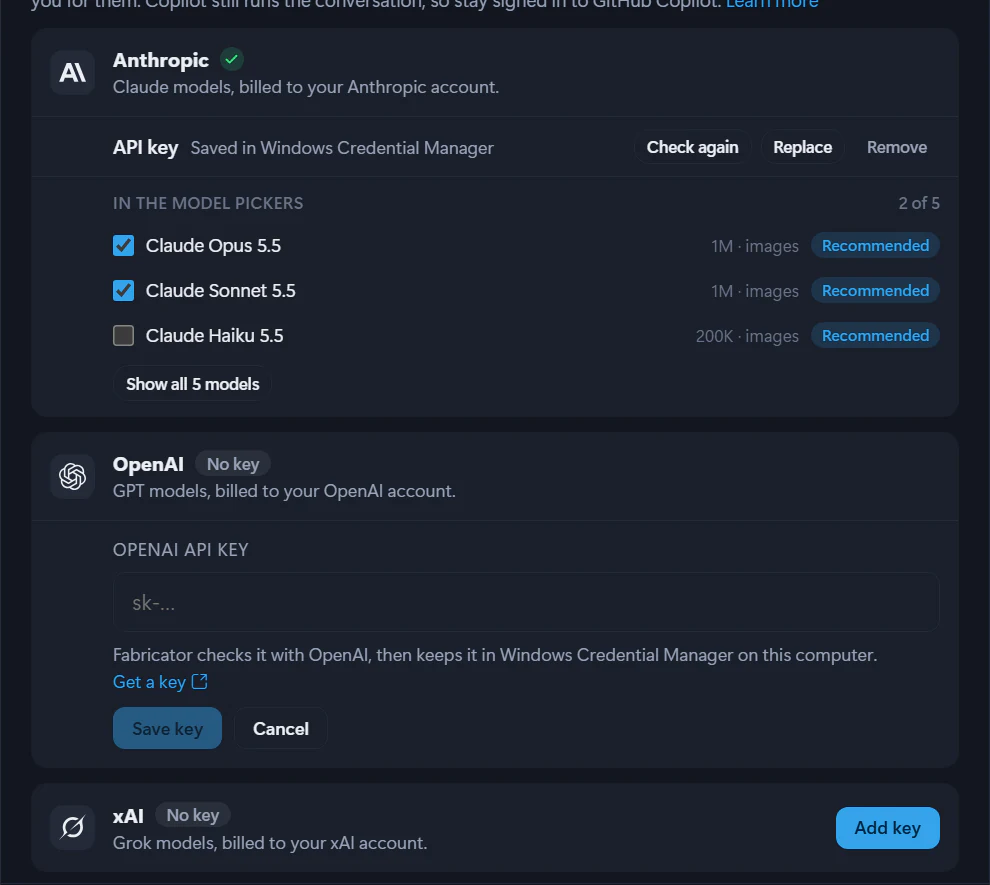990x885 pixels.
Task: Uncheck the Claude Sonnet 5.5 checkbox
Action: tap(124, 290)
